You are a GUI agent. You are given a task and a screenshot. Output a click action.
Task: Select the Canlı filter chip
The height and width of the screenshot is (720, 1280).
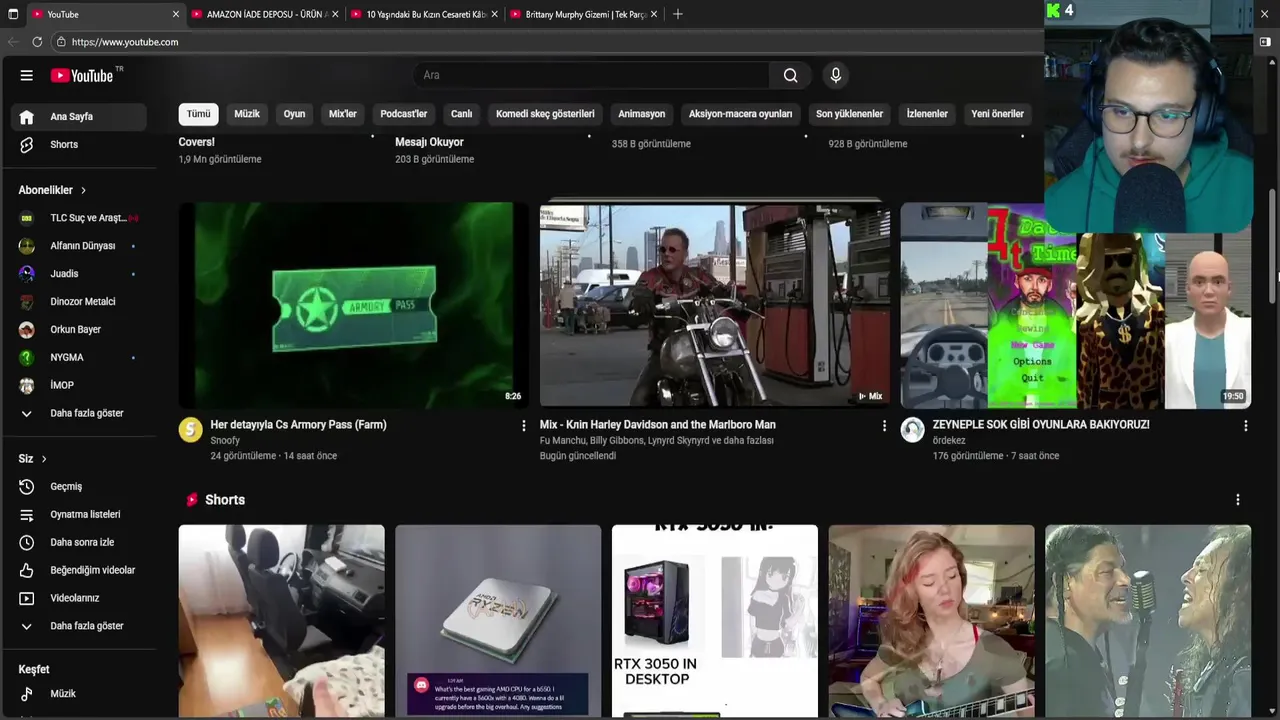(x=461, y=114)
